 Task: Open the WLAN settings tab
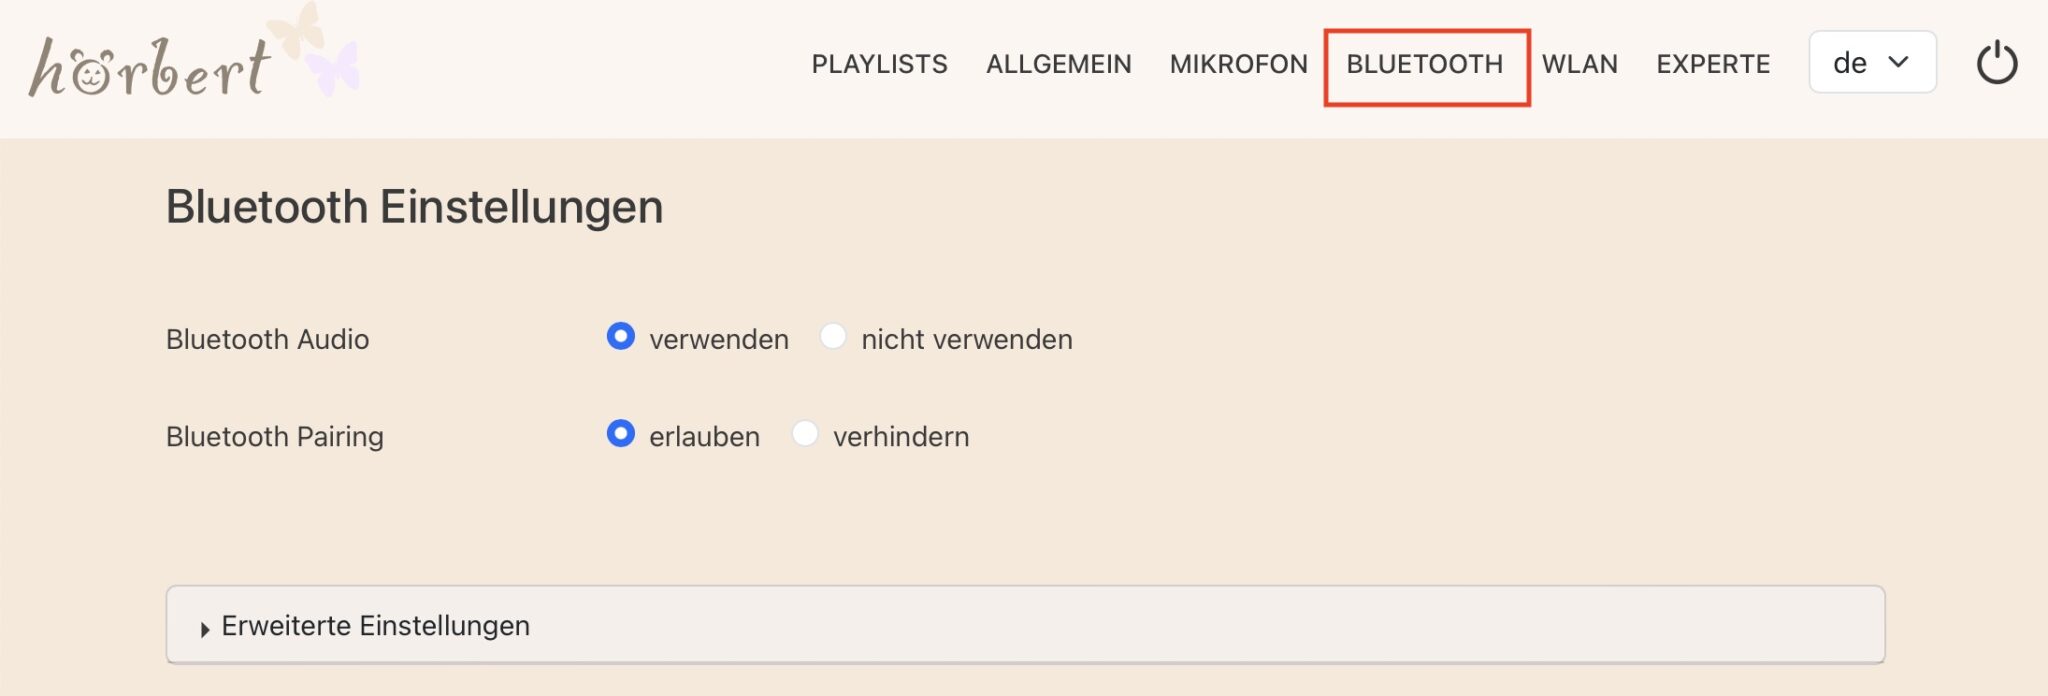(x=1579, y=64)
